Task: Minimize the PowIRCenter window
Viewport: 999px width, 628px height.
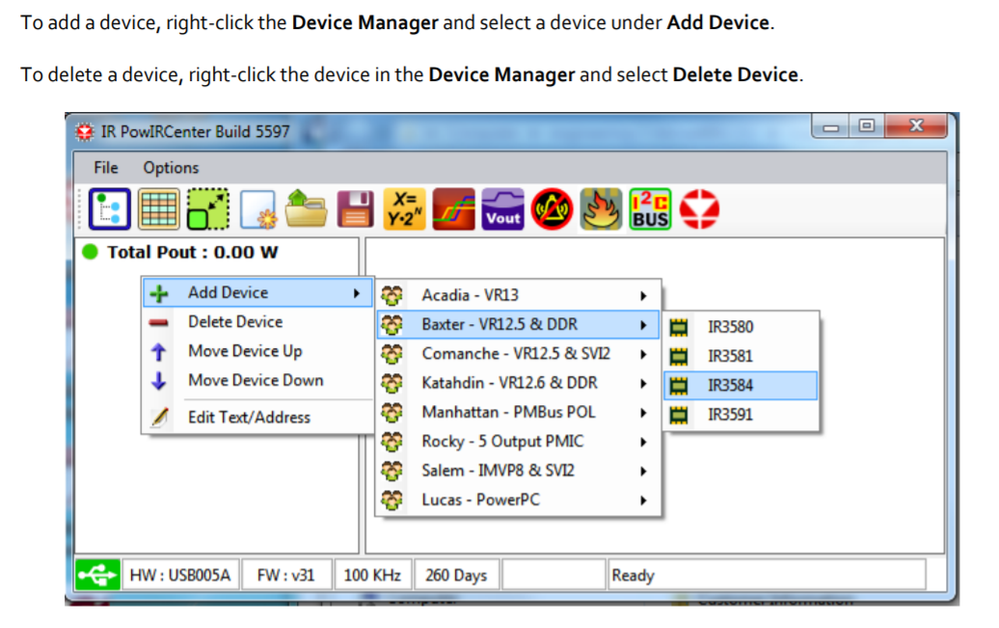Action: coord(831,126)
